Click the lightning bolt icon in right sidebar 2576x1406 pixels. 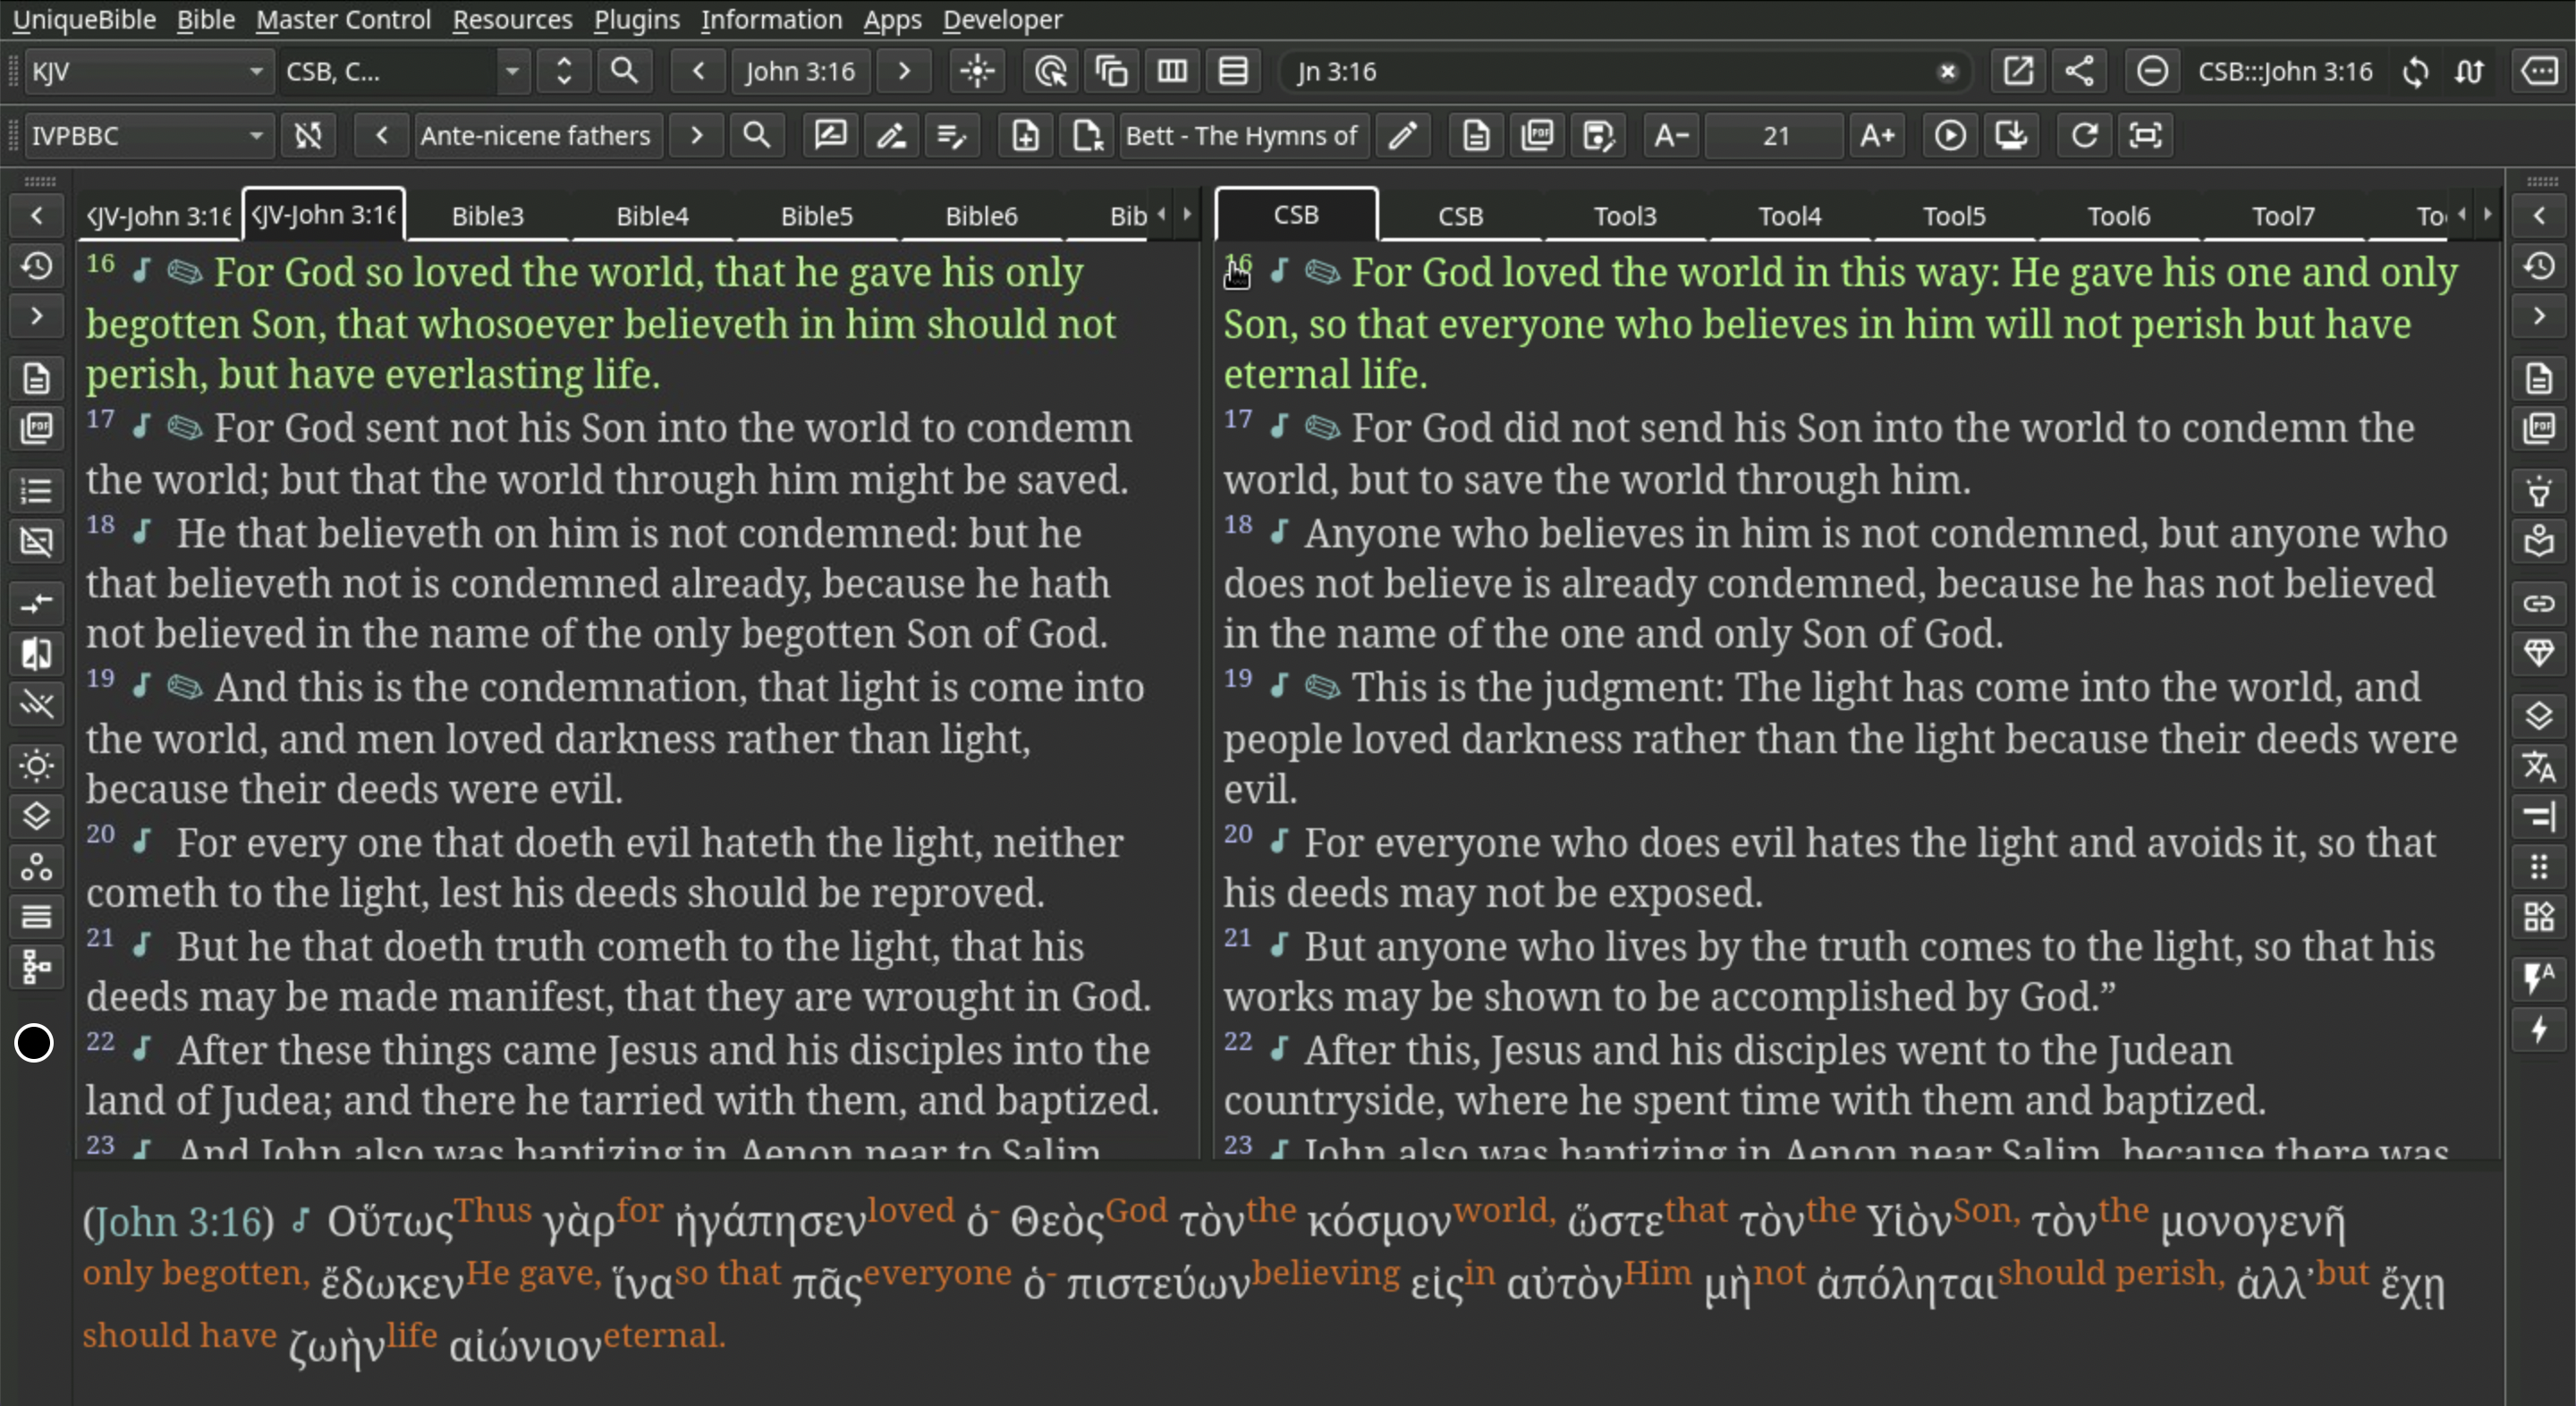[2539, 1029]
